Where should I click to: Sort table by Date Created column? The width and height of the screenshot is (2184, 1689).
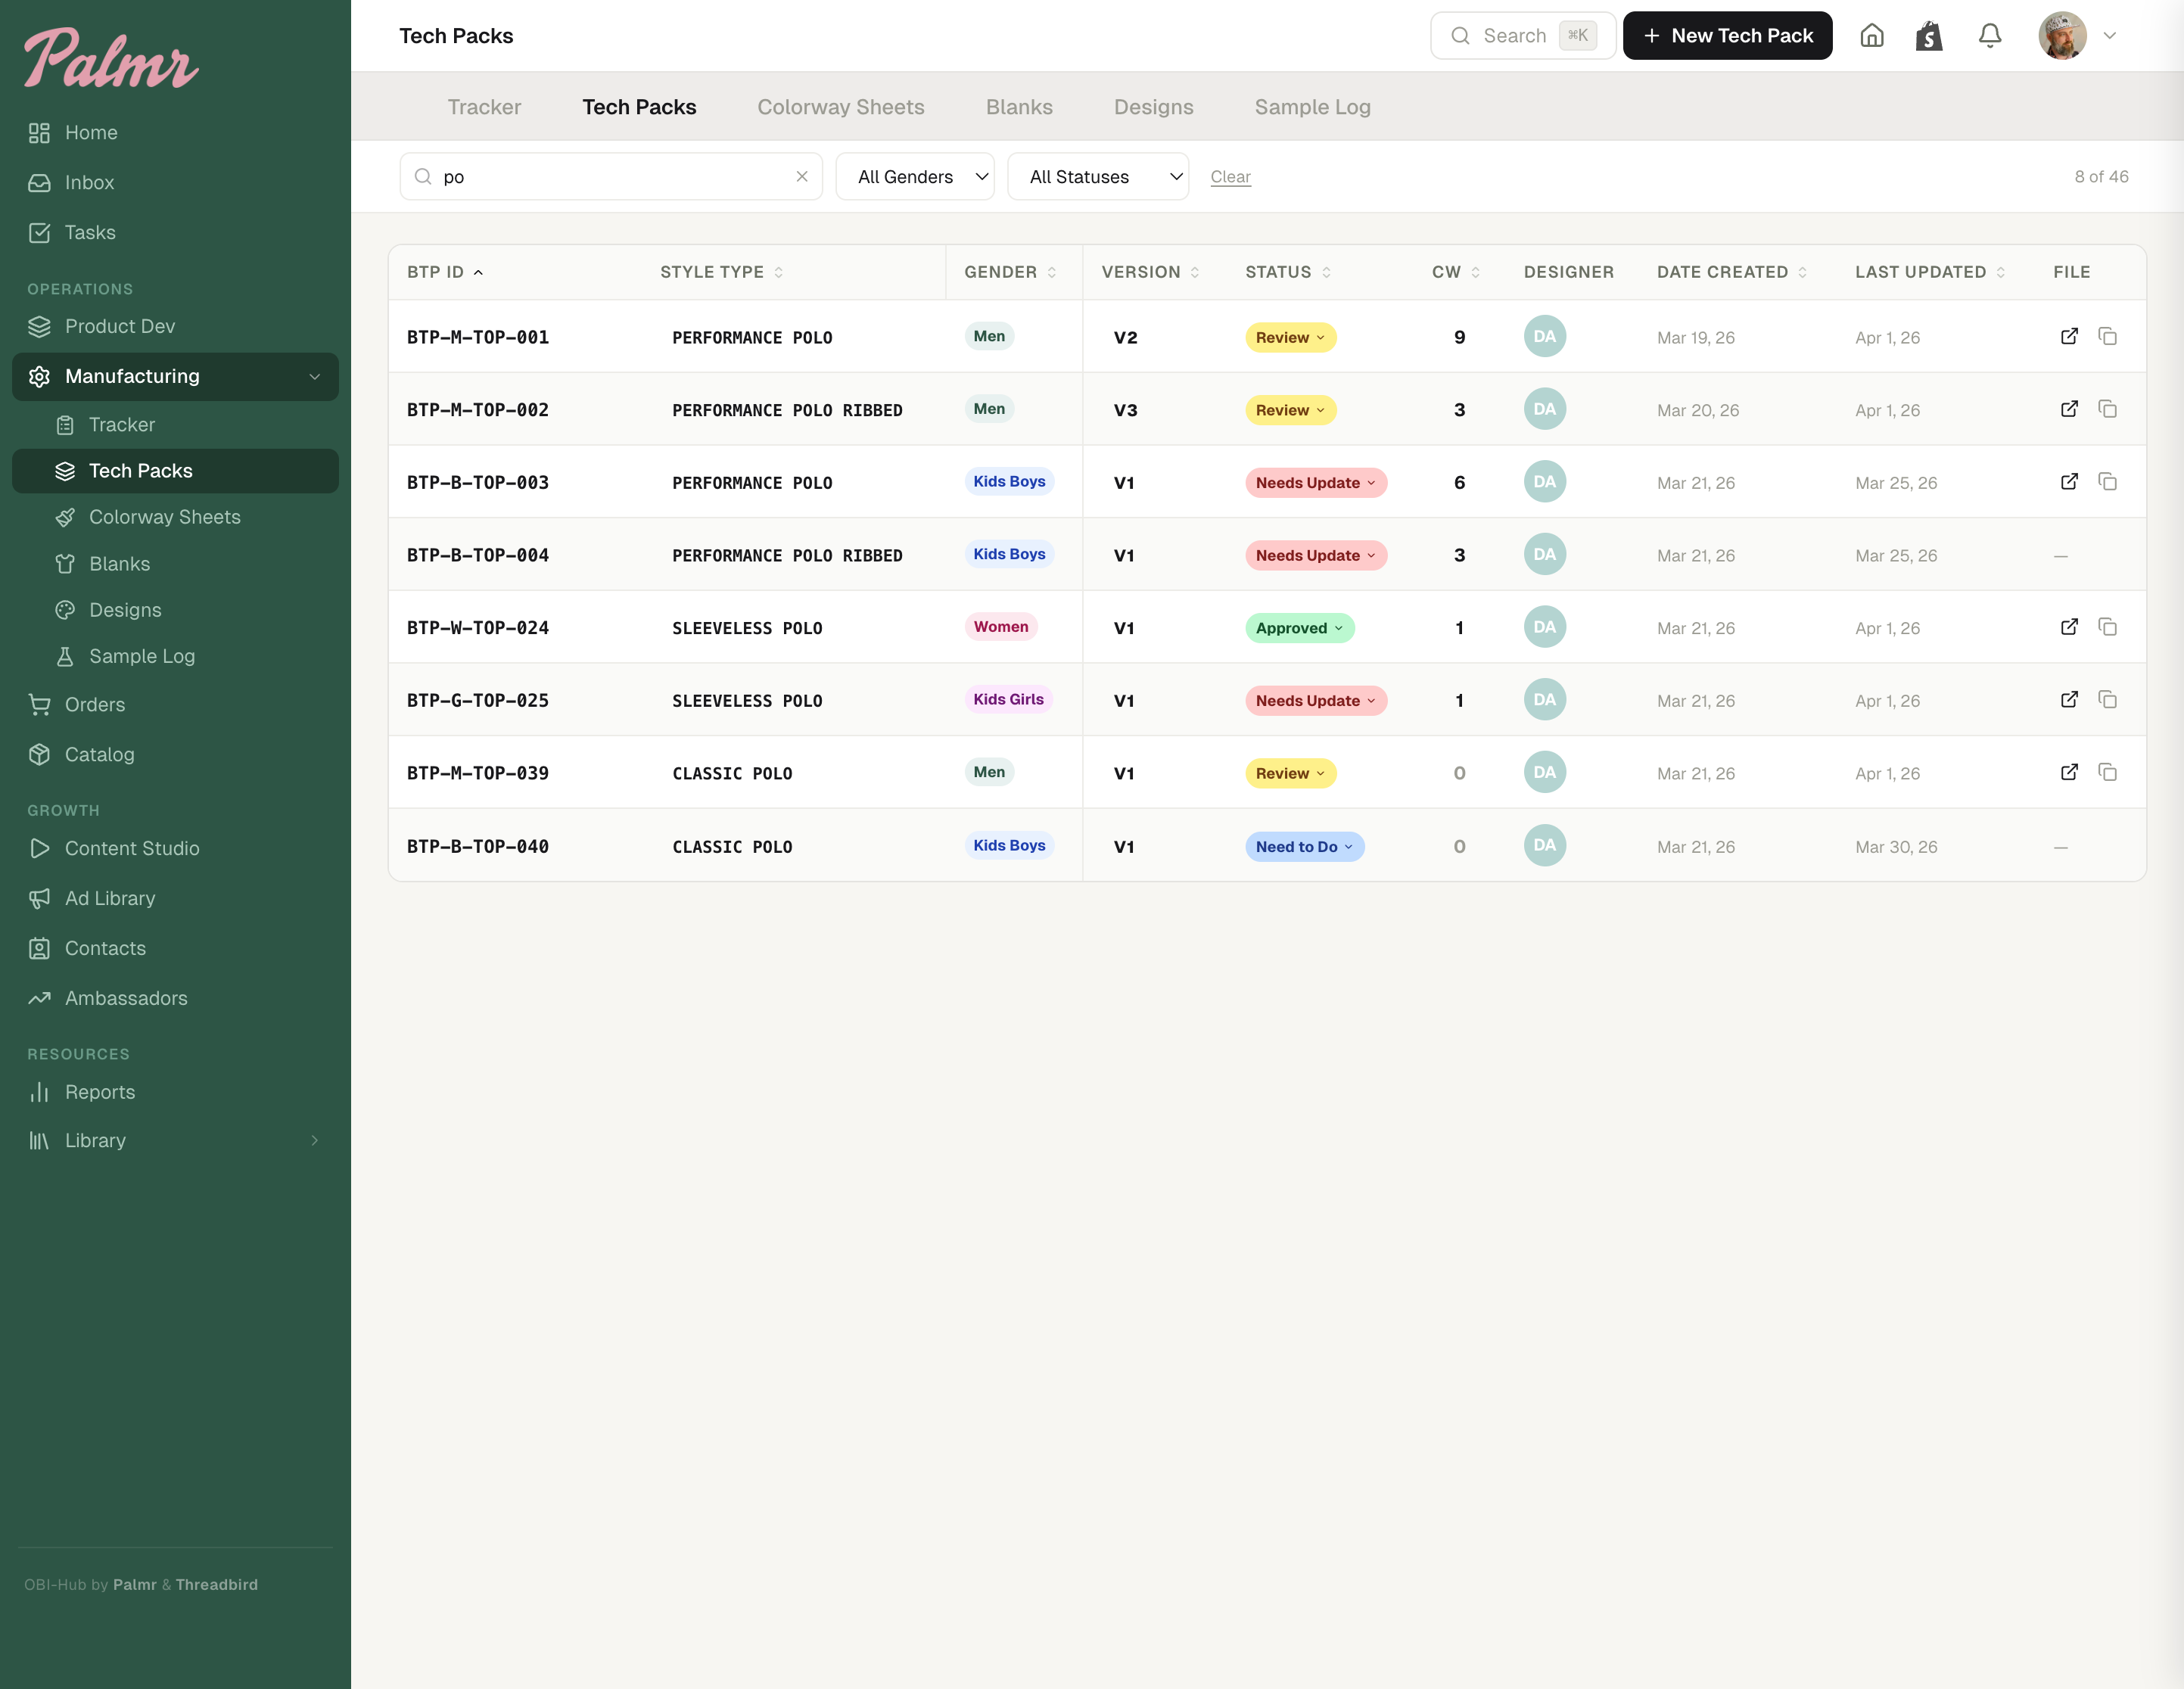click(1732, 272)
